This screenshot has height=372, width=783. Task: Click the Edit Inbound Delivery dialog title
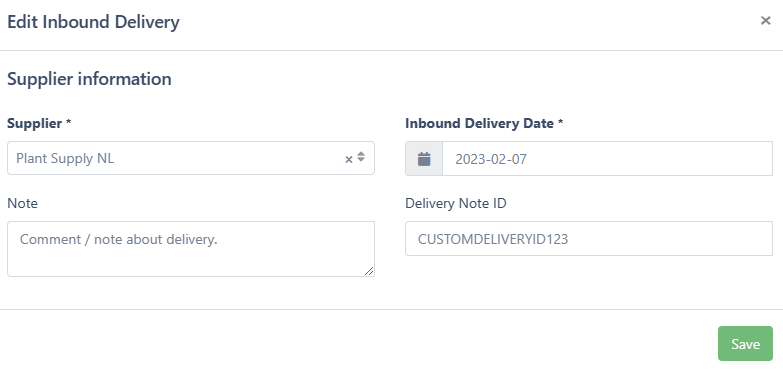tap(93, 22)
